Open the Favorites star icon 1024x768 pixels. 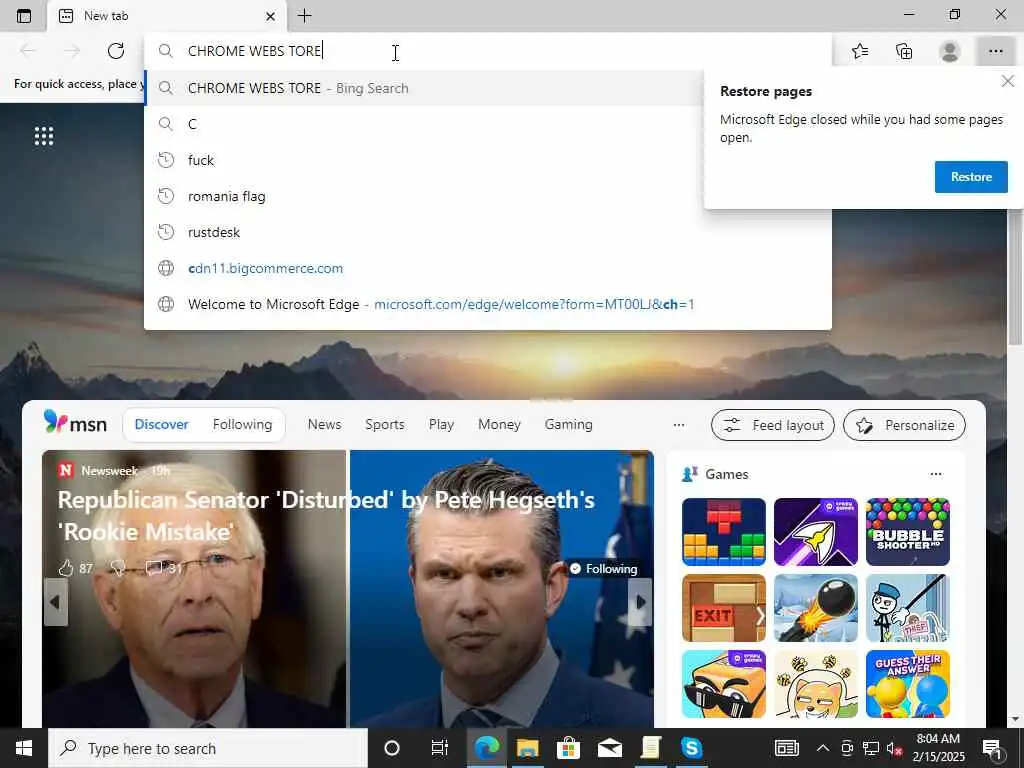(860, 51)
